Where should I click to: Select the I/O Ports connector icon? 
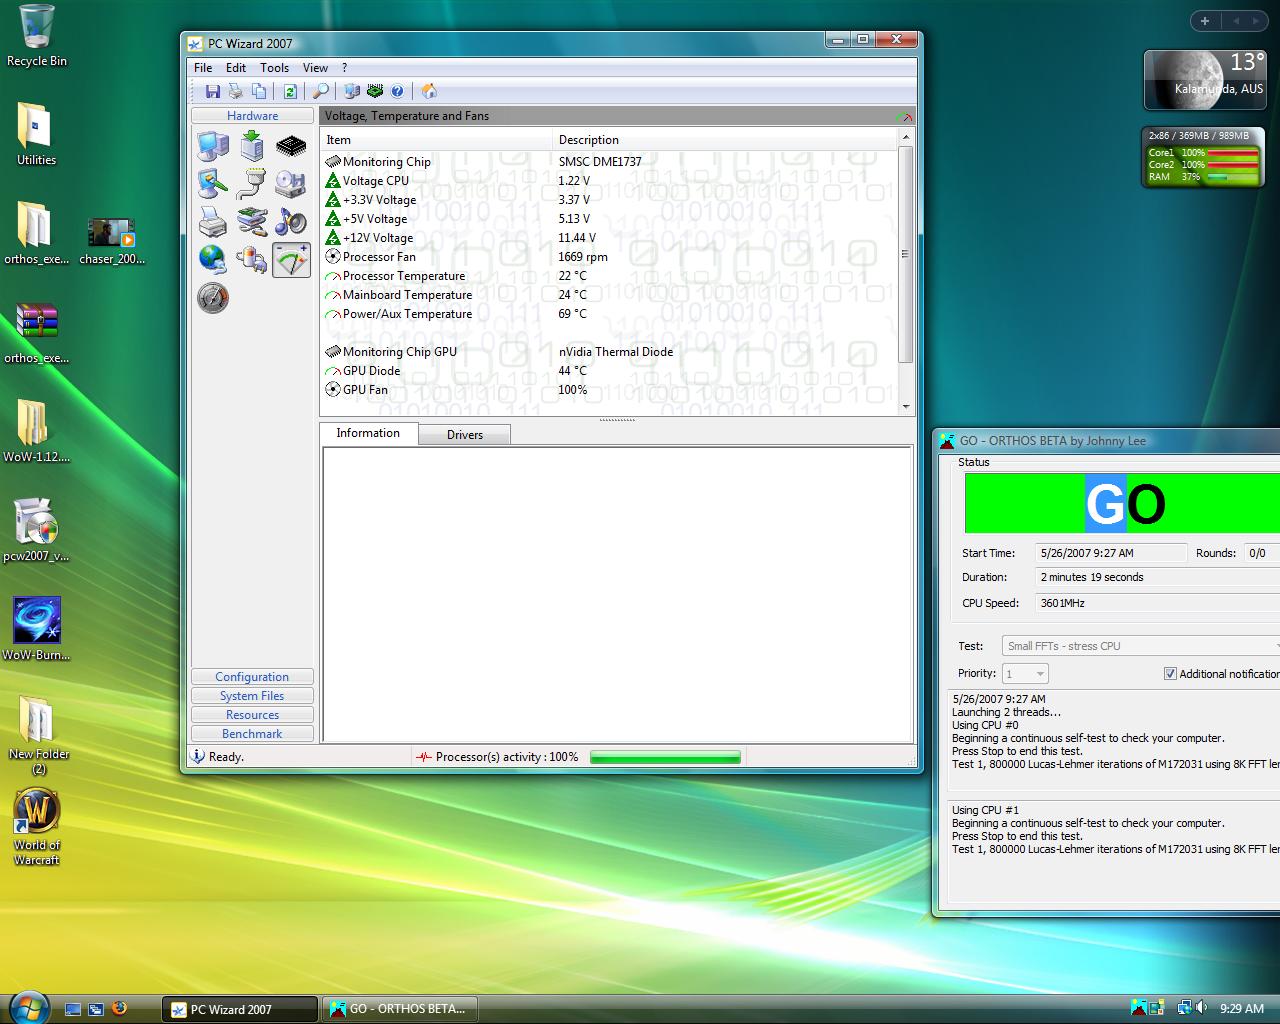point(252,184)
